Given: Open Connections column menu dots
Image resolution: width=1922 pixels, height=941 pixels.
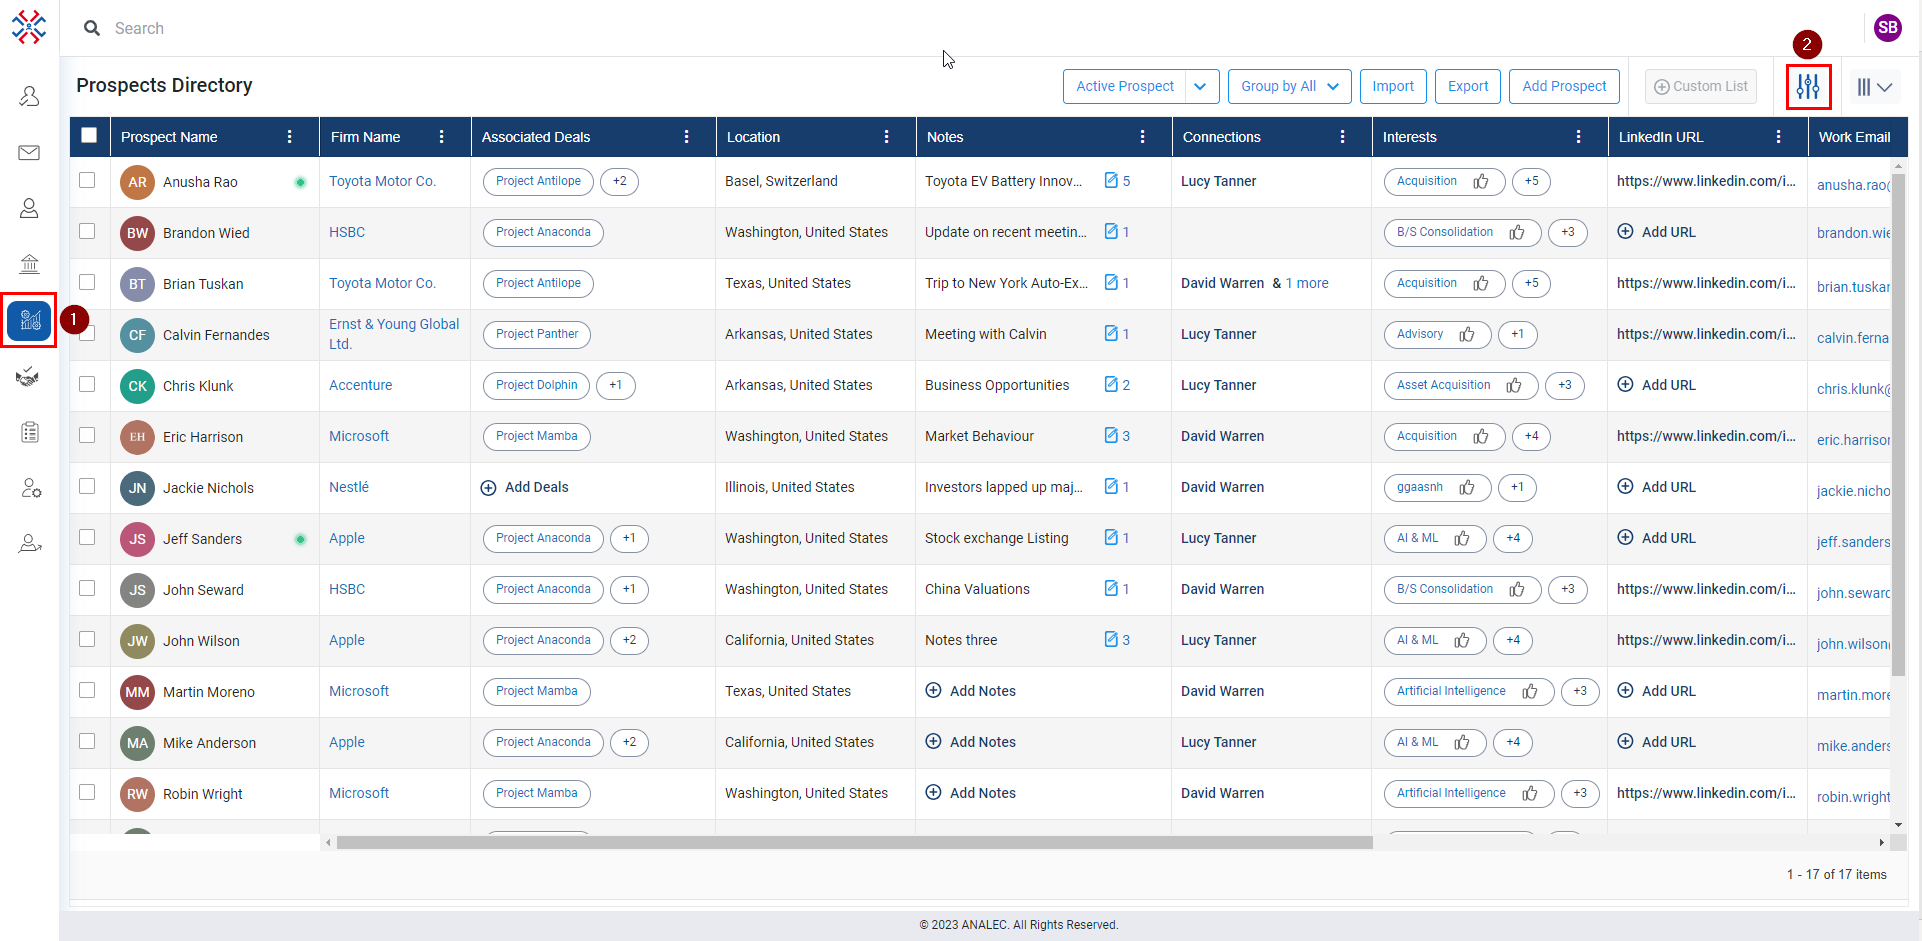Looking at the screenshot, I should [1343, 137].
